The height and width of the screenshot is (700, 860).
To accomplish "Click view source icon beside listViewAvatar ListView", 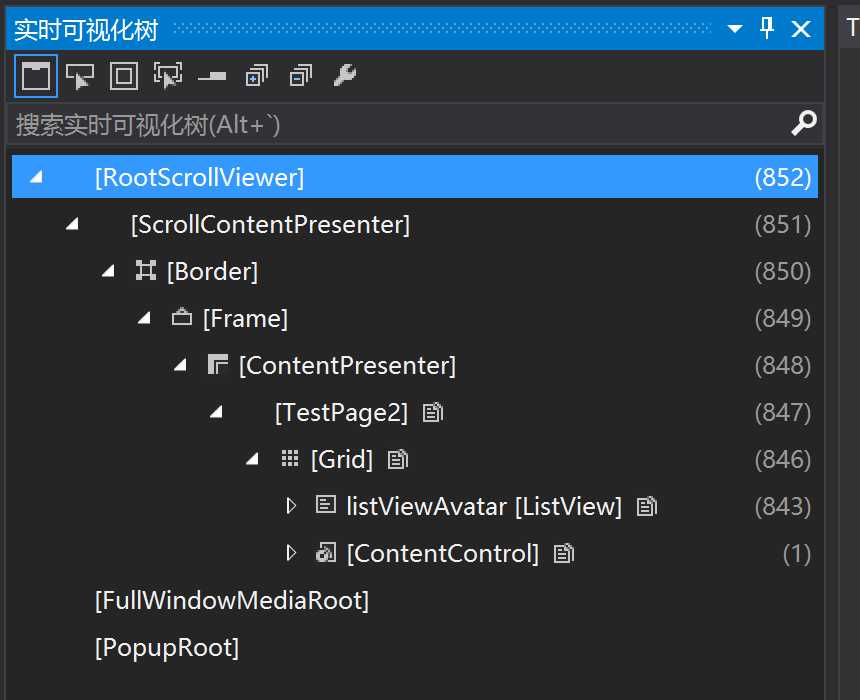I will (647, 507).
